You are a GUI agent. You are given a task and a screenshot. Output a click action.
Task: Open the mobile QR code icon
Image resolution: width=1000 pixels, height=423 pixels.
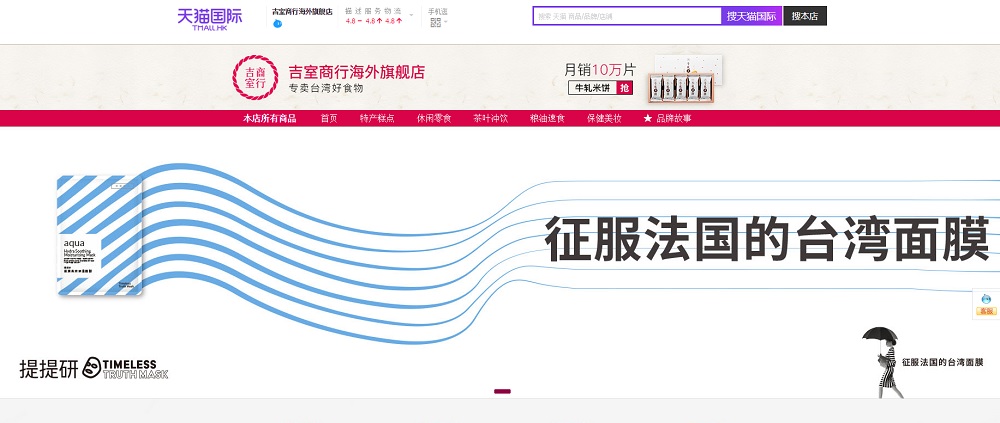coord(436,22)
